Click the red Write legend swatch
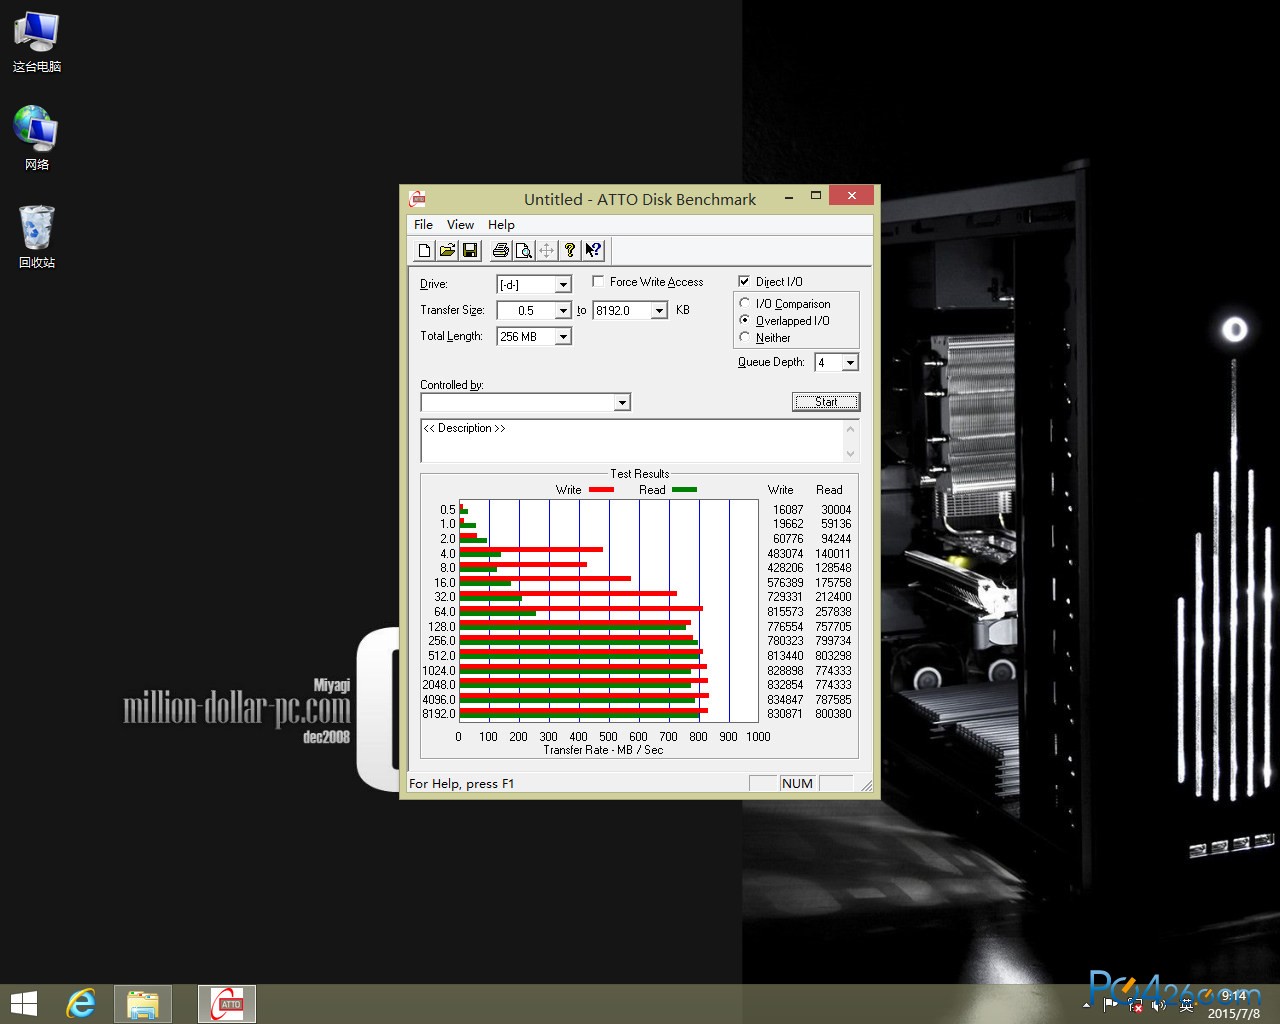The image size is (1280, 1024). click(601, 490)
